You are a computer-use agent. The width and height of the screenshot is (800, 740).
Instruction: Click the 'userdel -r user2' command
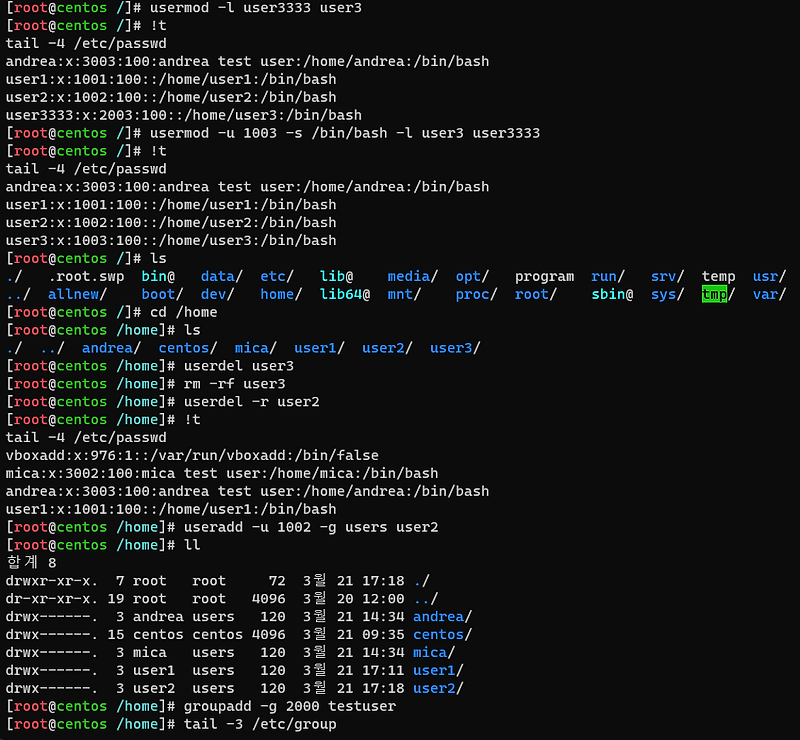252,402
